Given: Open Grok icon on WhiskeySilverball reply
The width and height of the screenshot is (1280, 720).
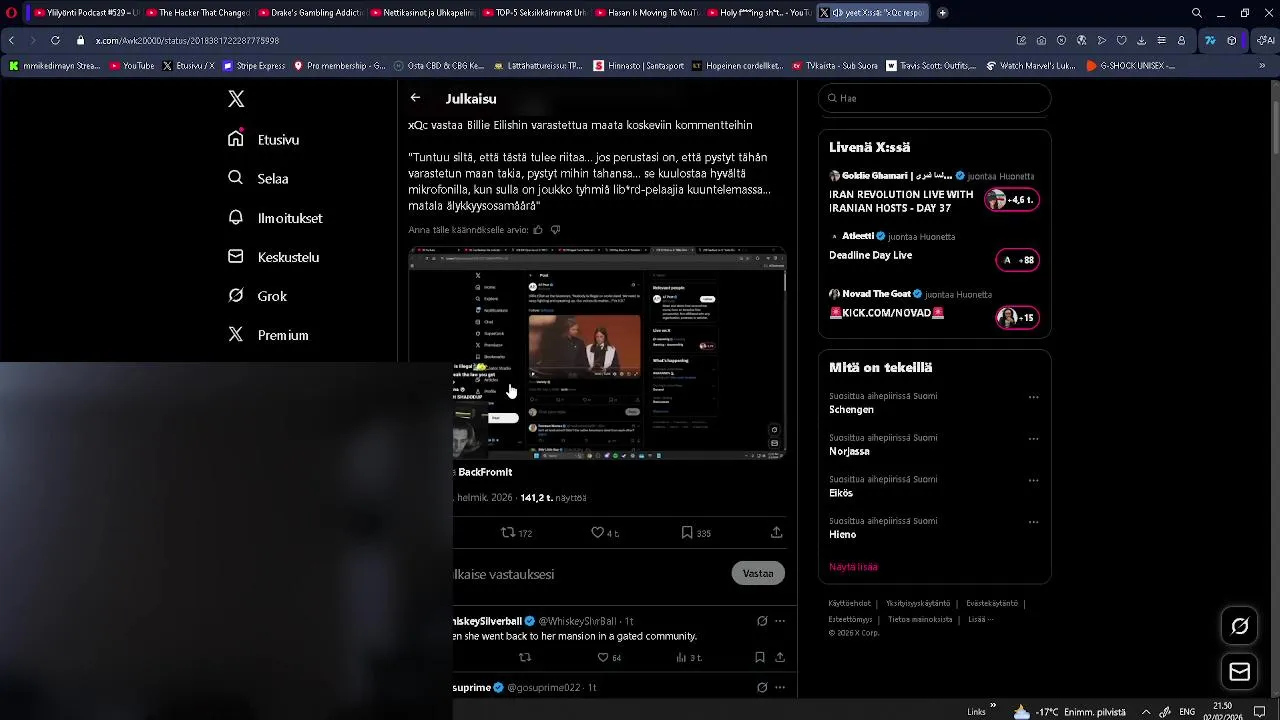Looking at the screenshot, I should [x=762, y=621].
